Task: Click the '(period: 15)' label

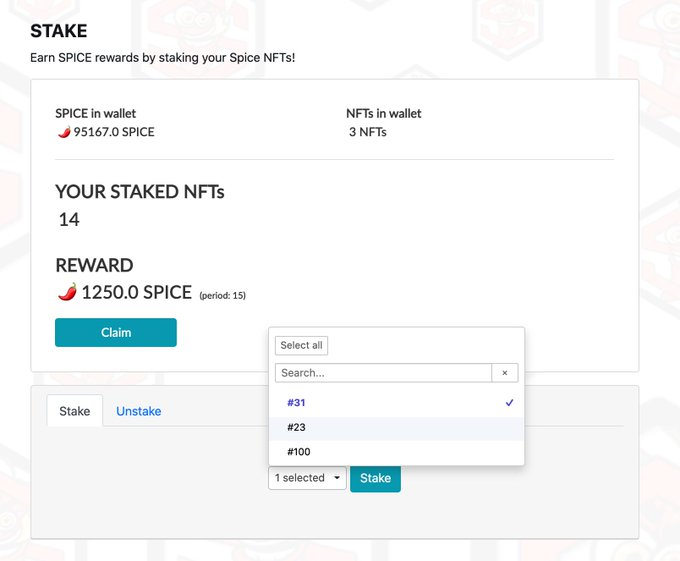Action: click(222, 296)
